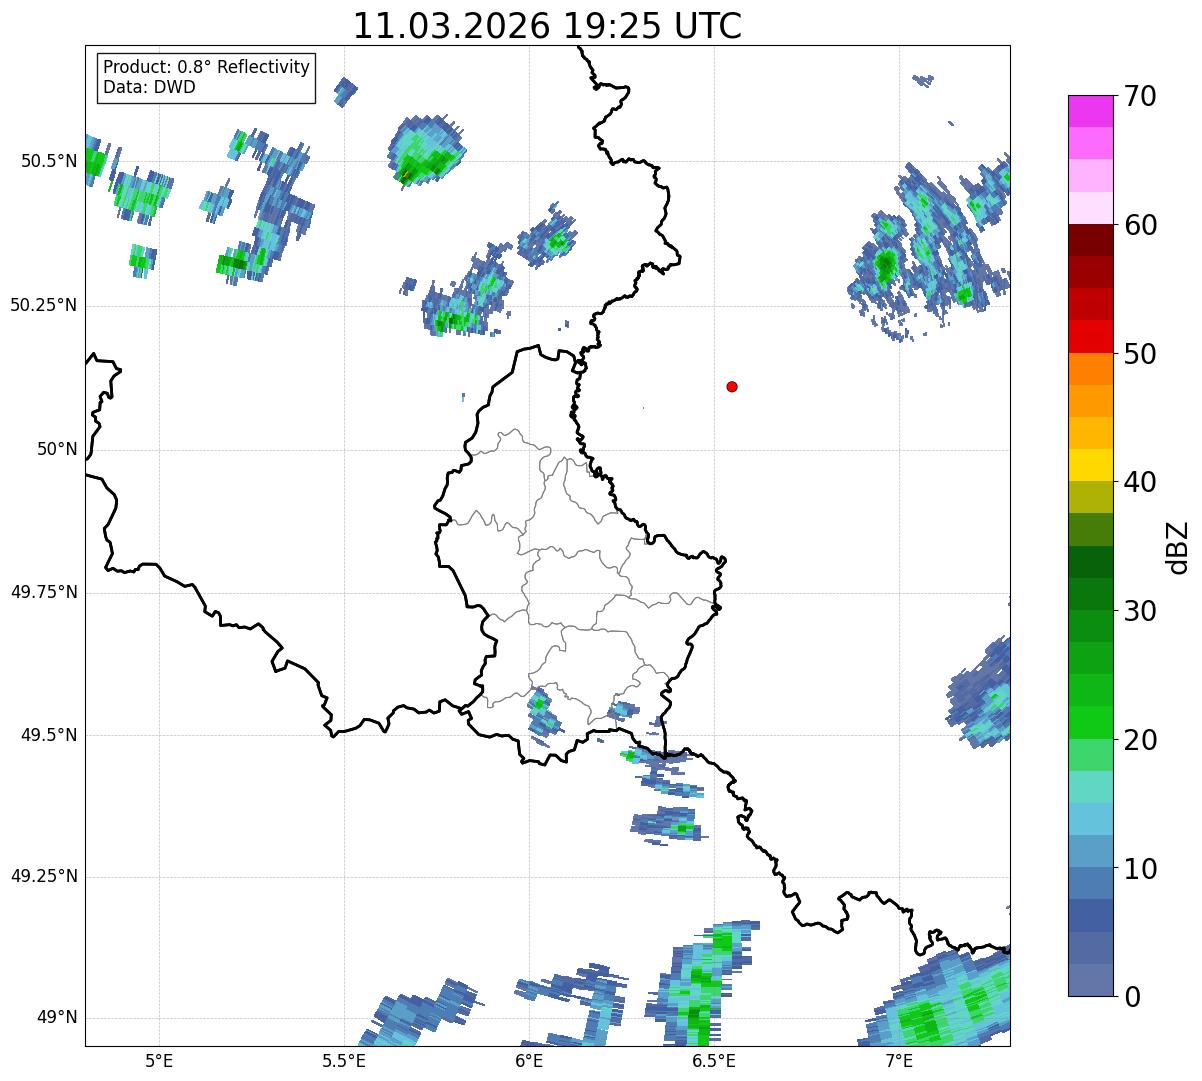Click the plot title 11.03.2026 19:25 UTC

[x=547, y=25]
